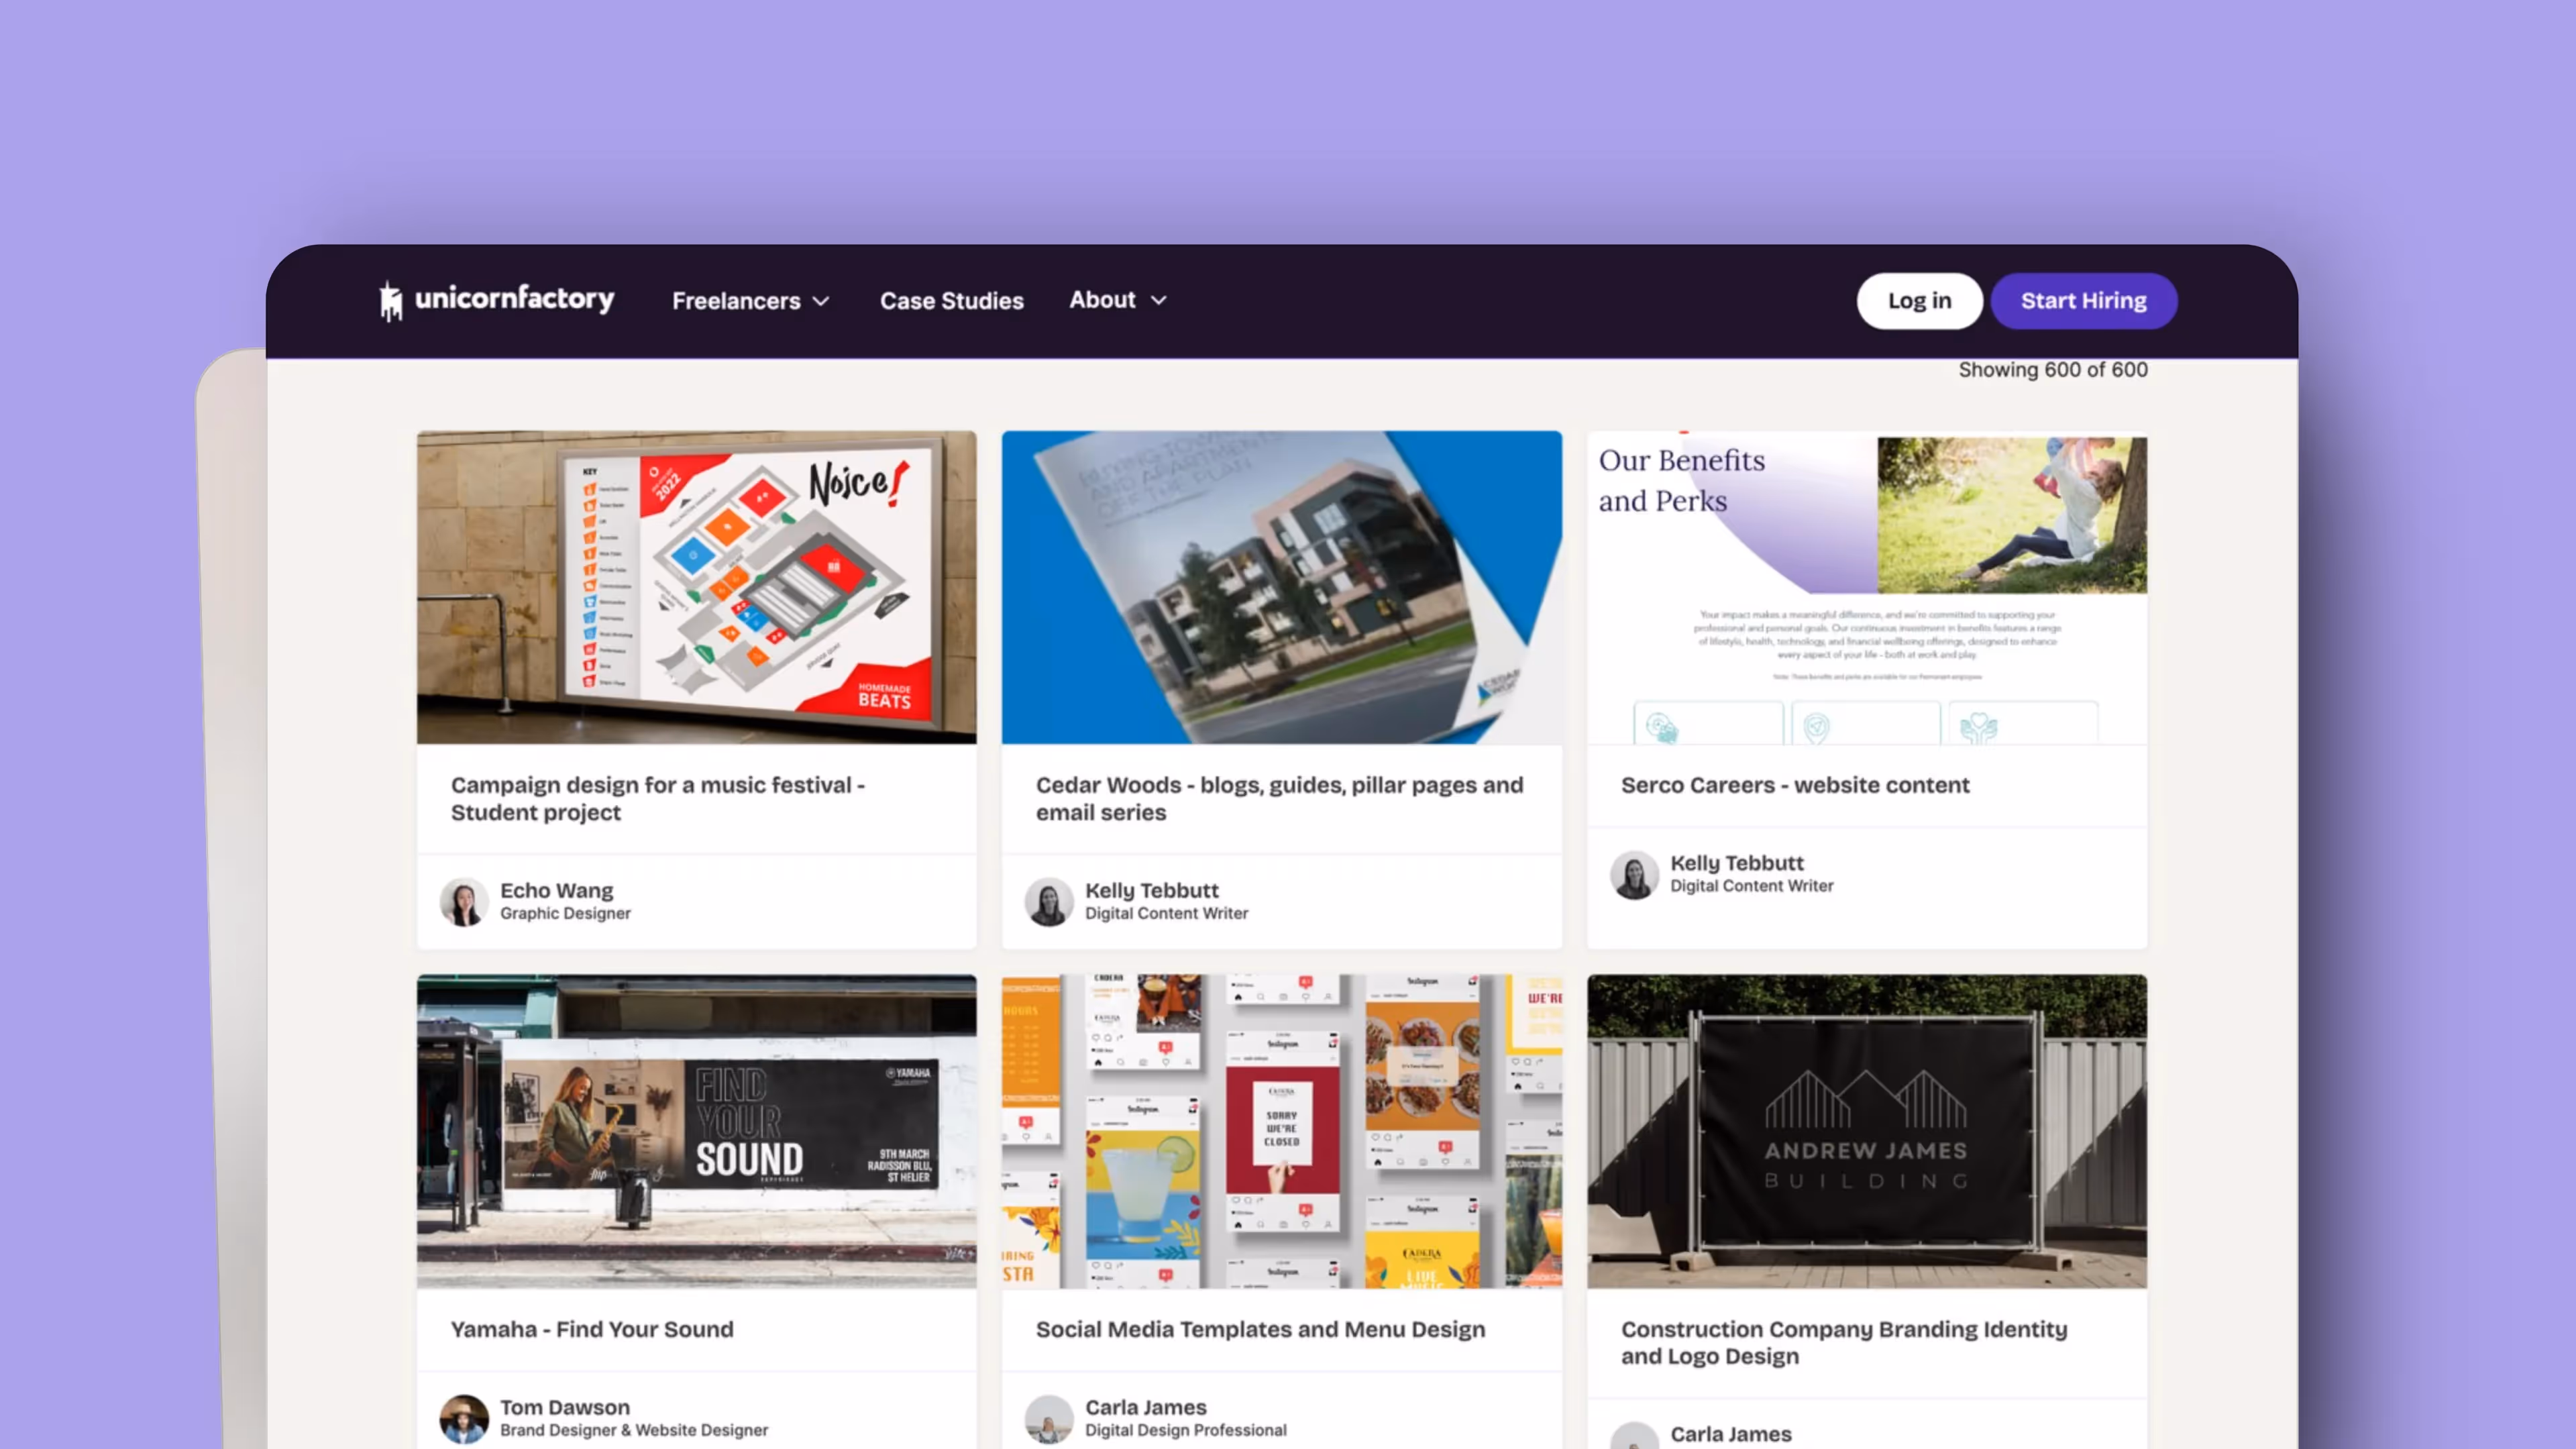2576x1449 pixels.
Task: Expand the About menu chevron
Action: tap(1158, 300)
